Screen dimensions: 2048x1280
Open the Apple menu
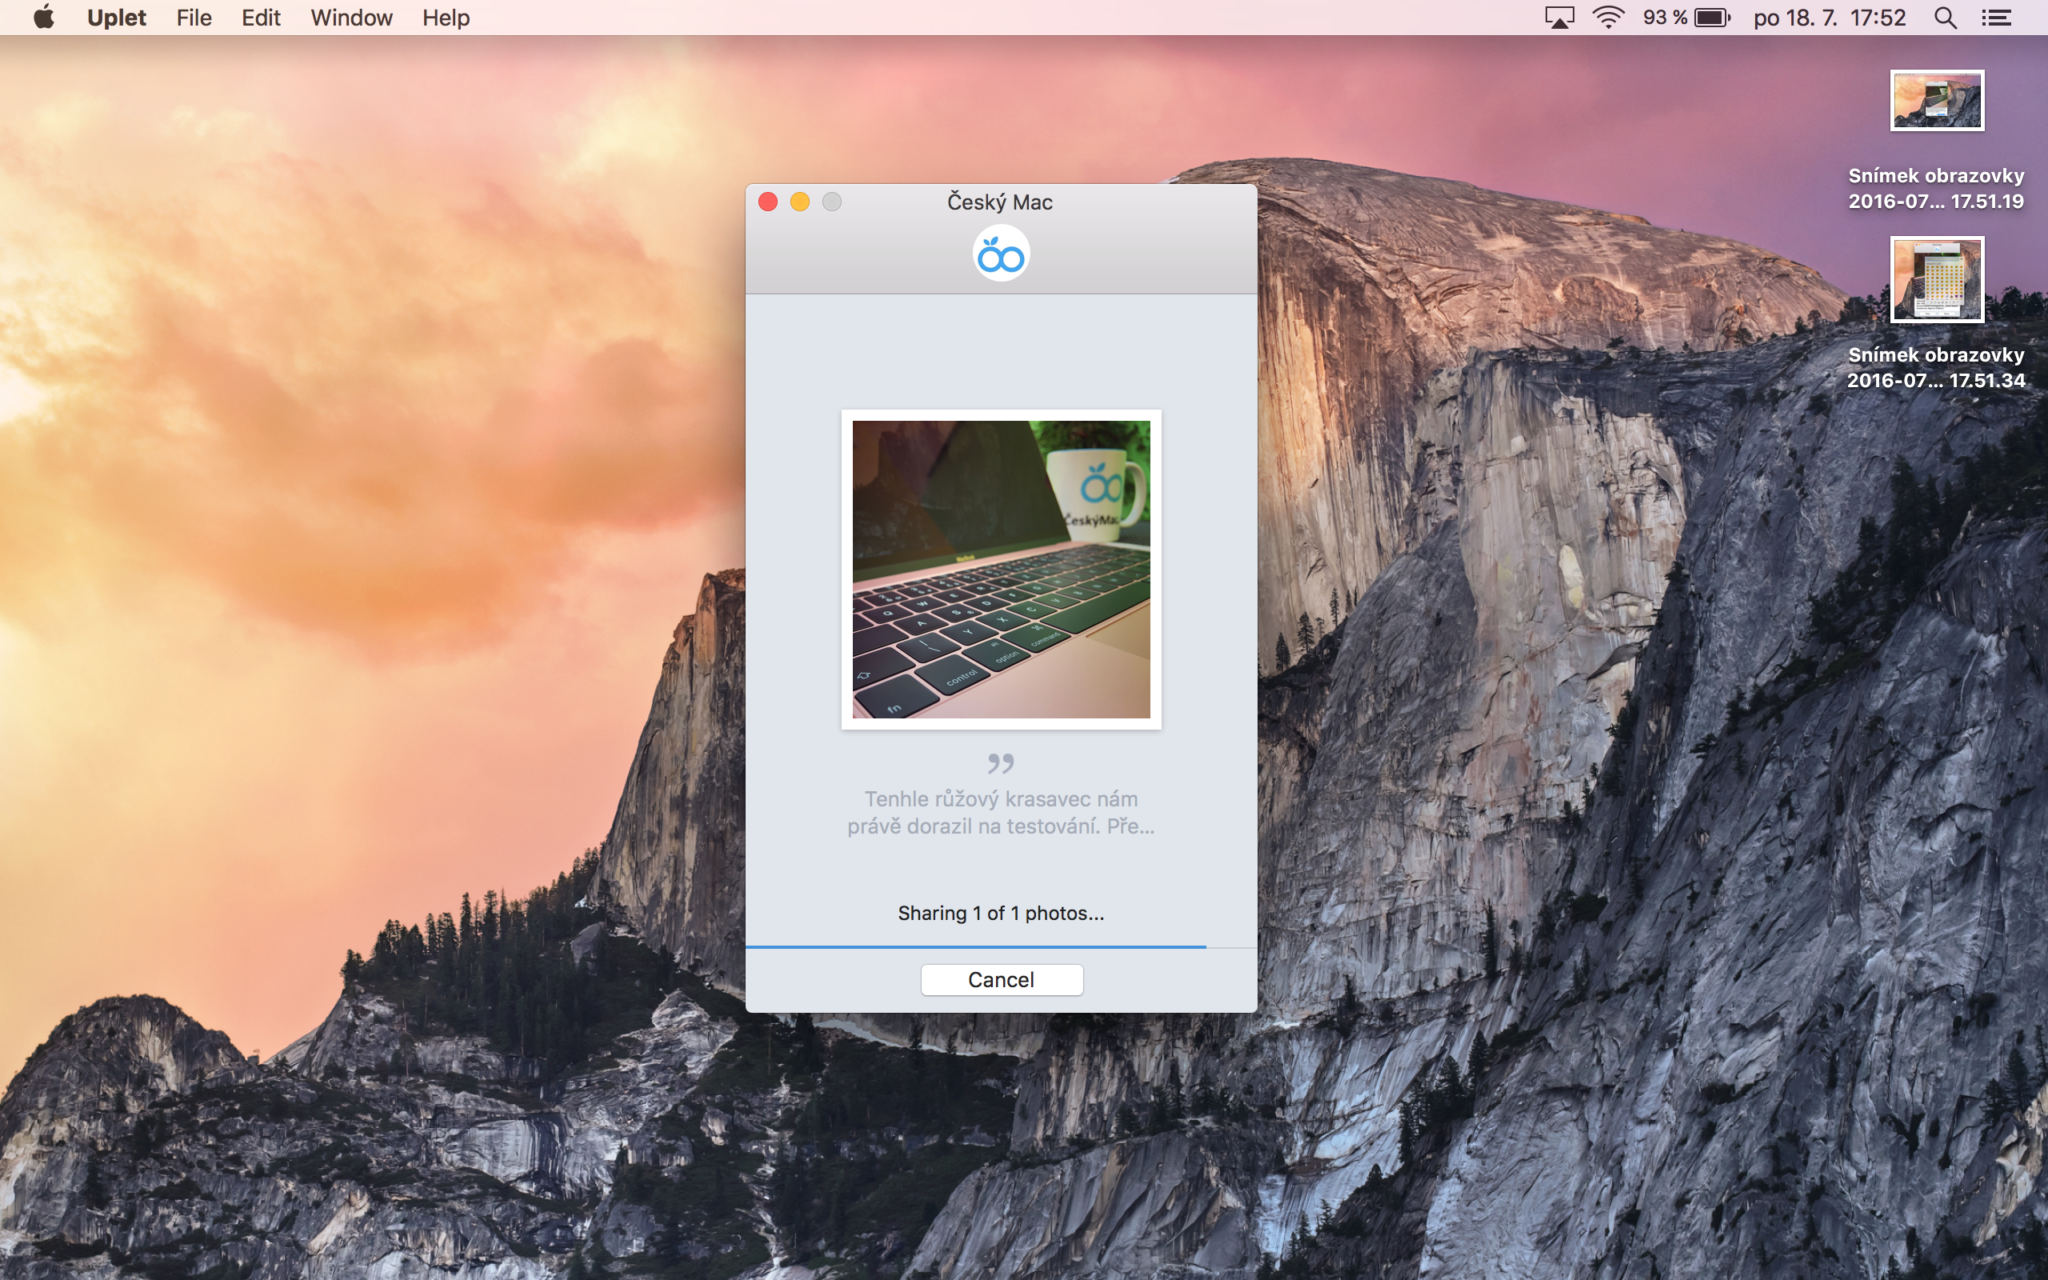pyautogui.click(x=43, y=17)
